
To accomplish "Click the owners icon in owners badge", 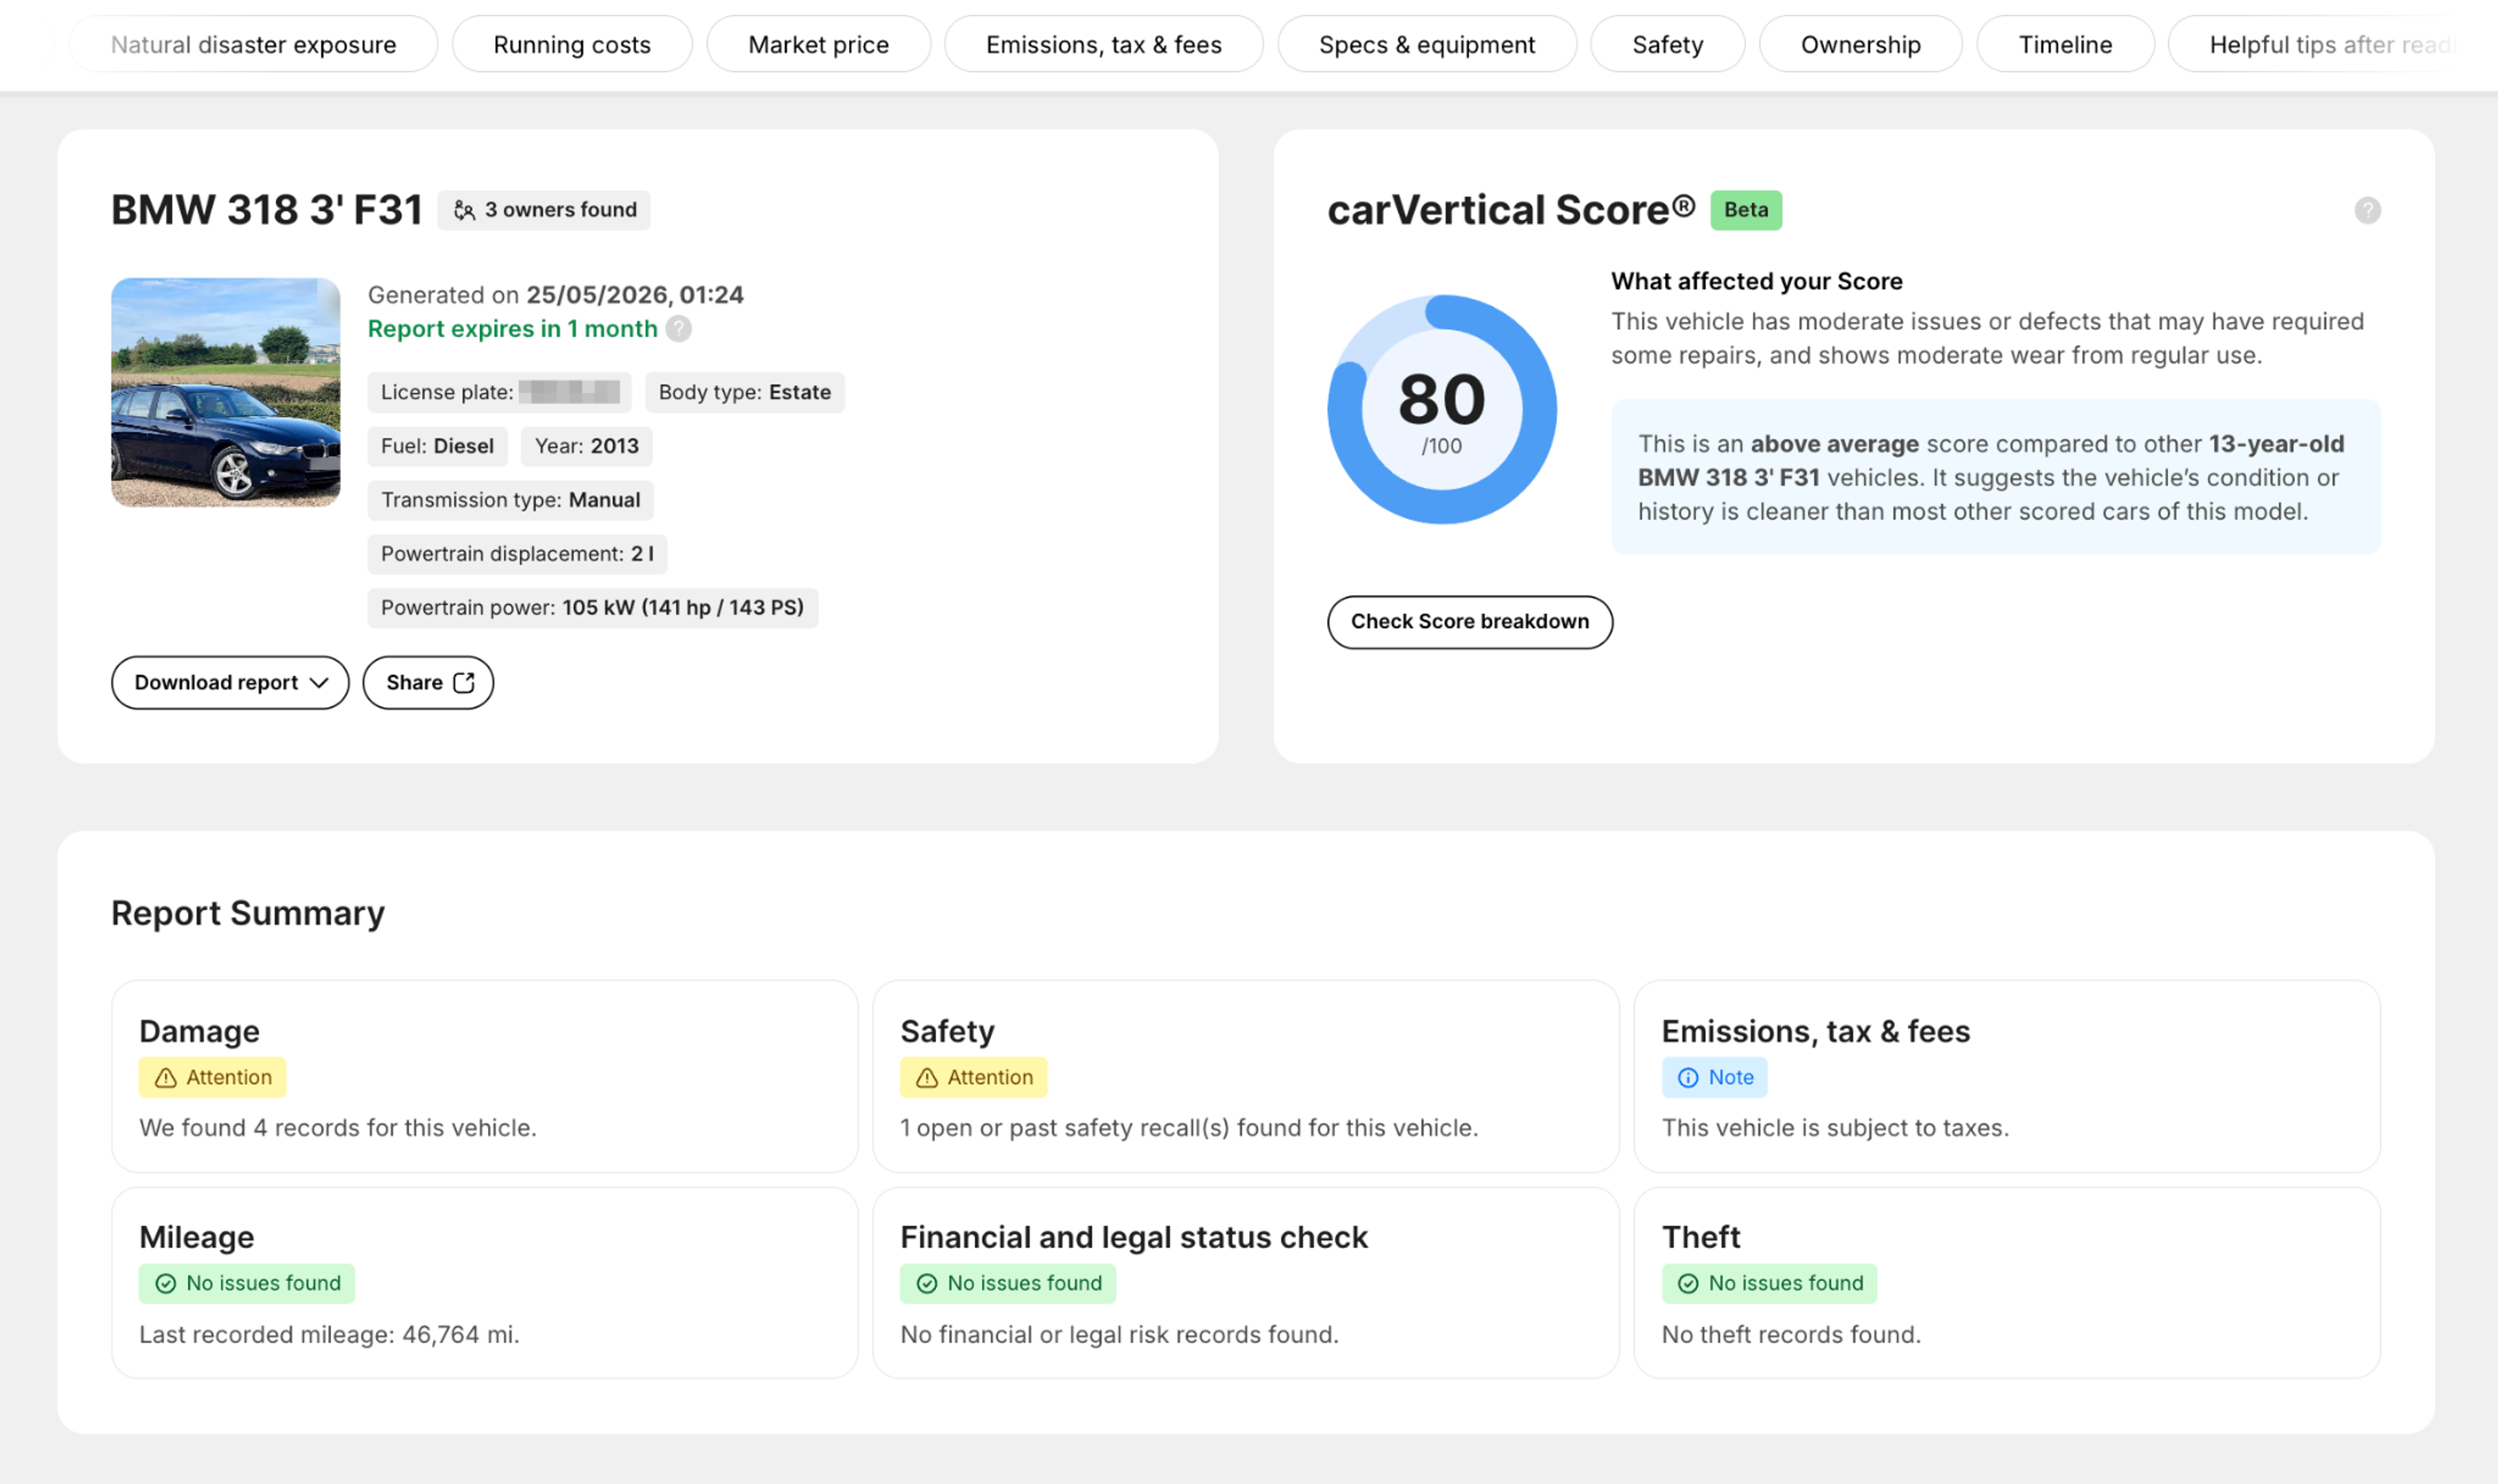I will (x=464, y=210).
